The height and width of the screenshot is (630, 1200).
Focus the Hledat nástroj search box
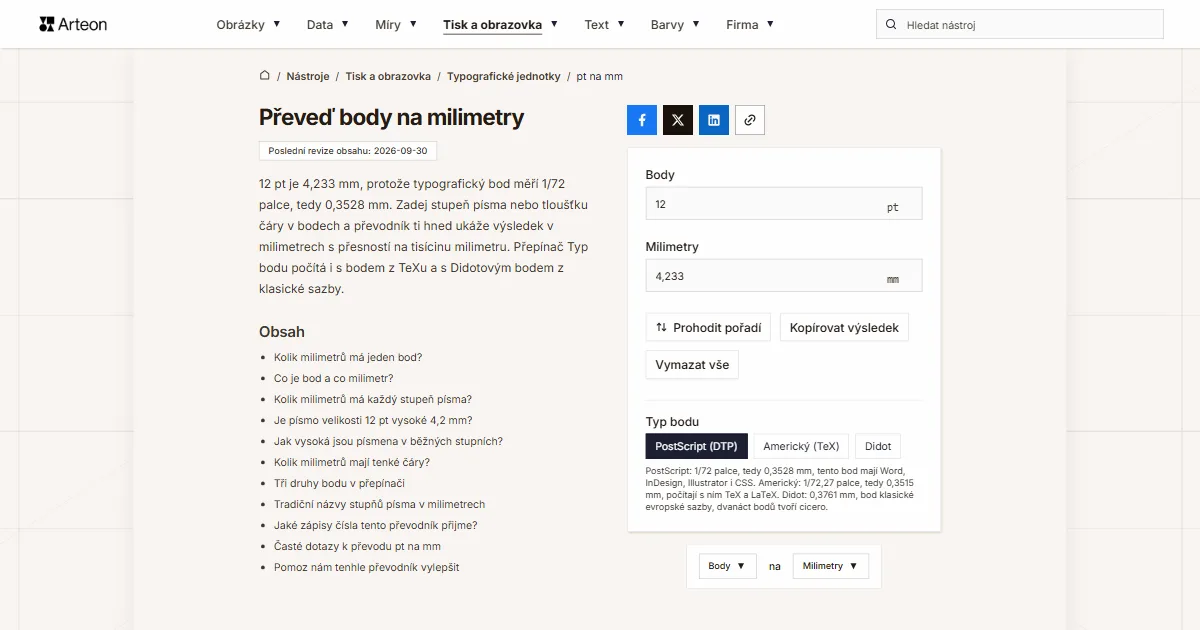click(1019, 24)
